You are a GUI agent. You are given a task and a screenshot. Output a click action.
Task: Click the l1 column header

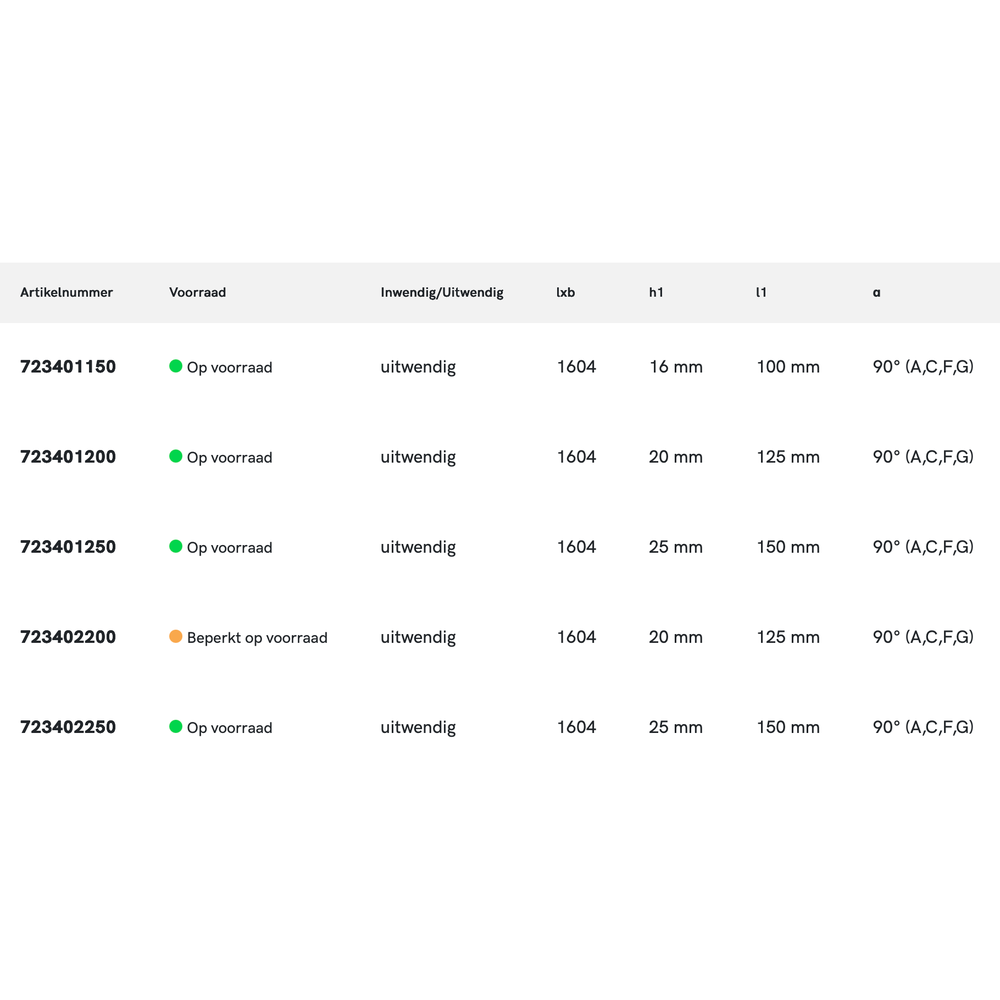pyautogui.click(x=761, y=293)
